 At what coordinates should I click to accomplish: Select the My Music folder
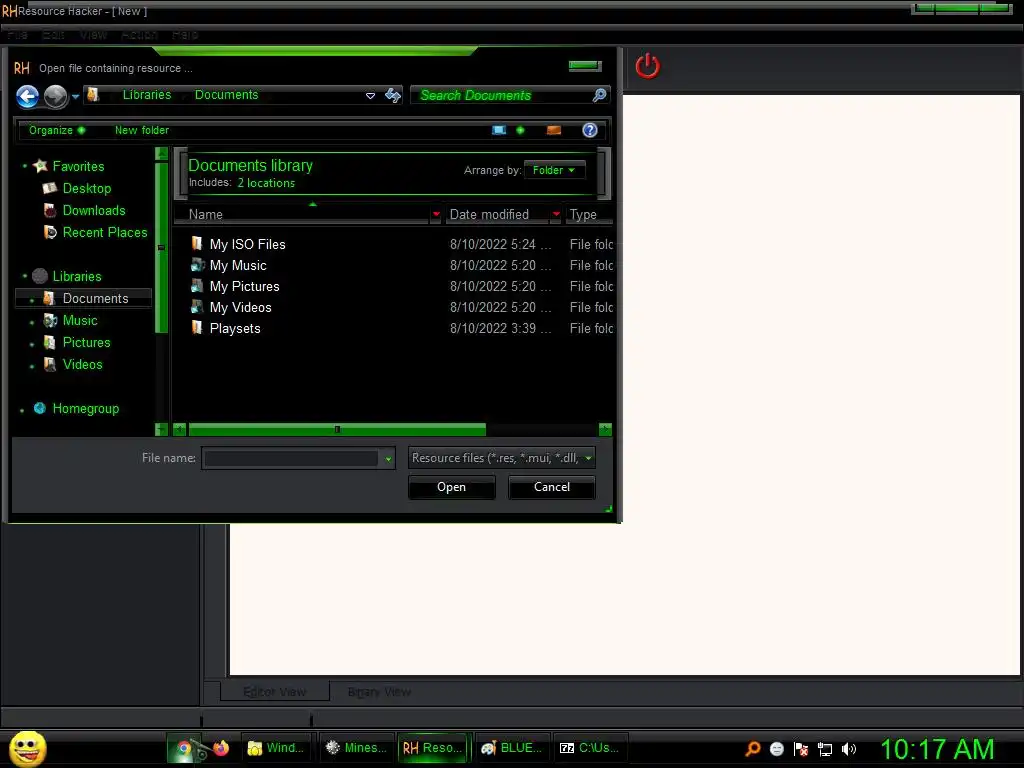[238, 265]
